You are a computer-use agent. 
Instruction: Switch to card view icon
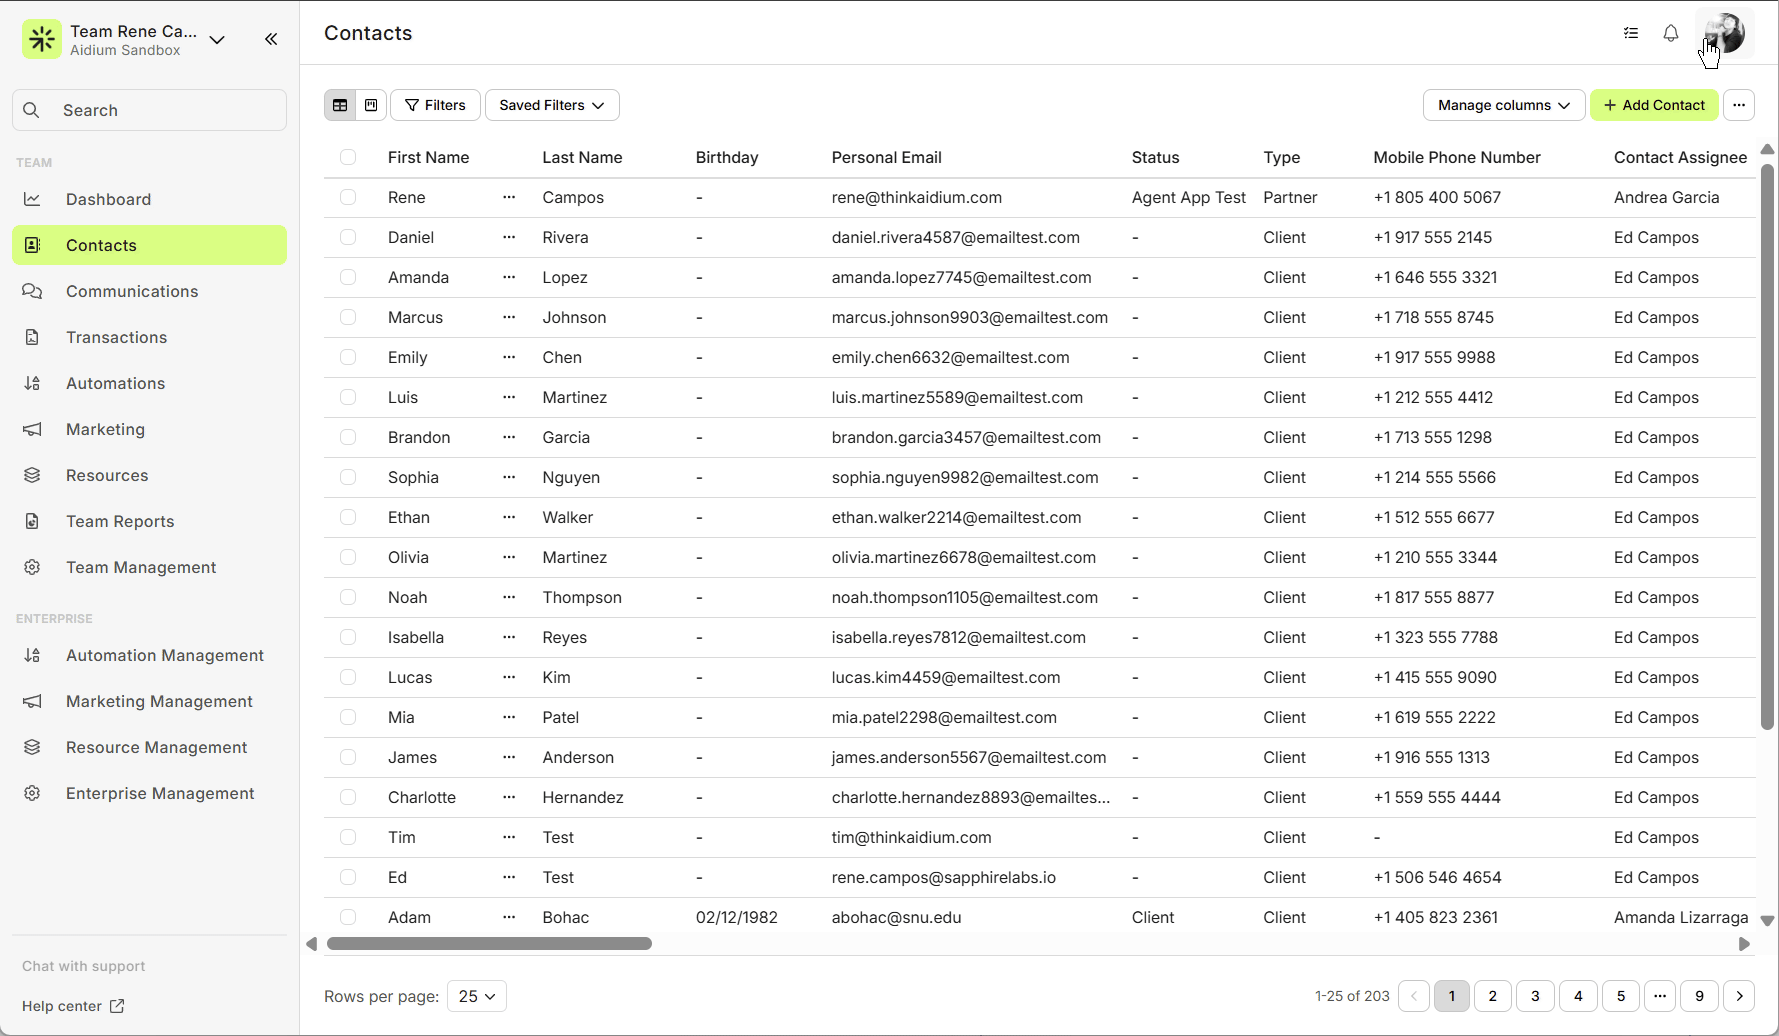[371, 105]
